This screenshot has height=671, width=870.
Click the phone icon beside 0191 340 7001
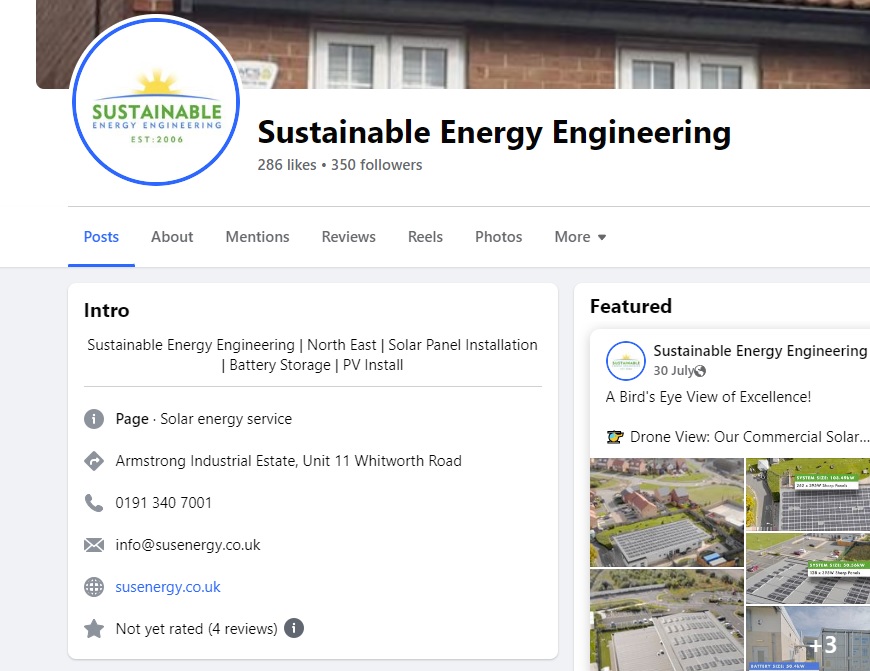pos(94,503)
